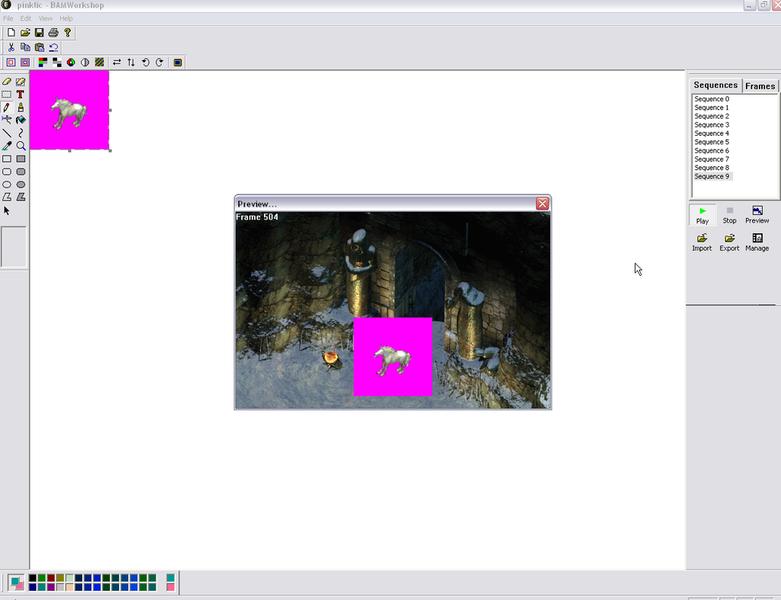The height and width of the screenshot is (600, 781).
Task: Select the rectangular selection tool
Action: pos(6,94)
